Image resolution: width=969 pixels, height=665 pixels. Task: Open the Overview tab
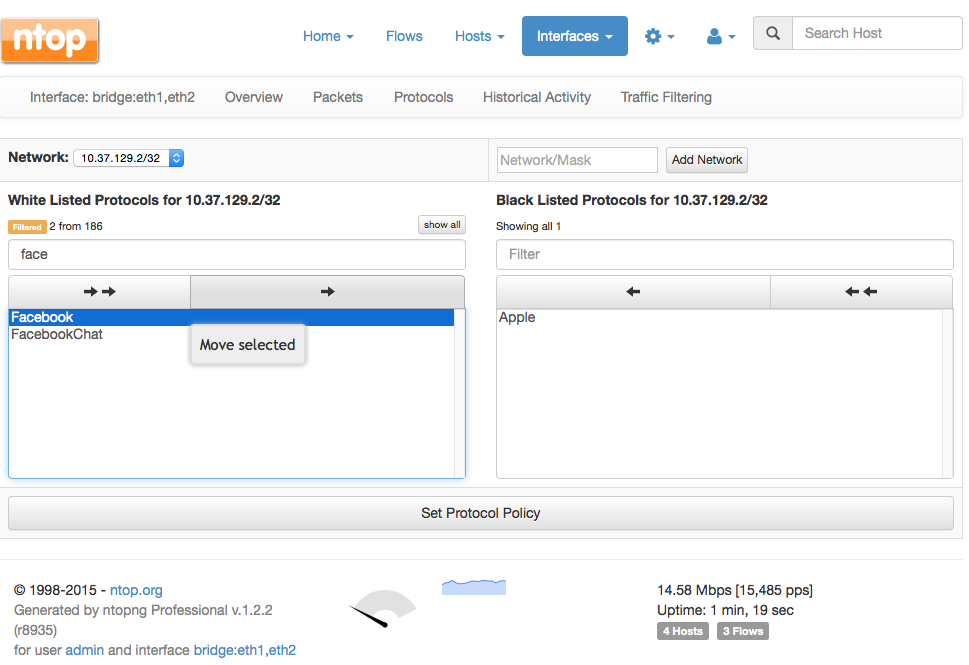[x=253, y=97]
